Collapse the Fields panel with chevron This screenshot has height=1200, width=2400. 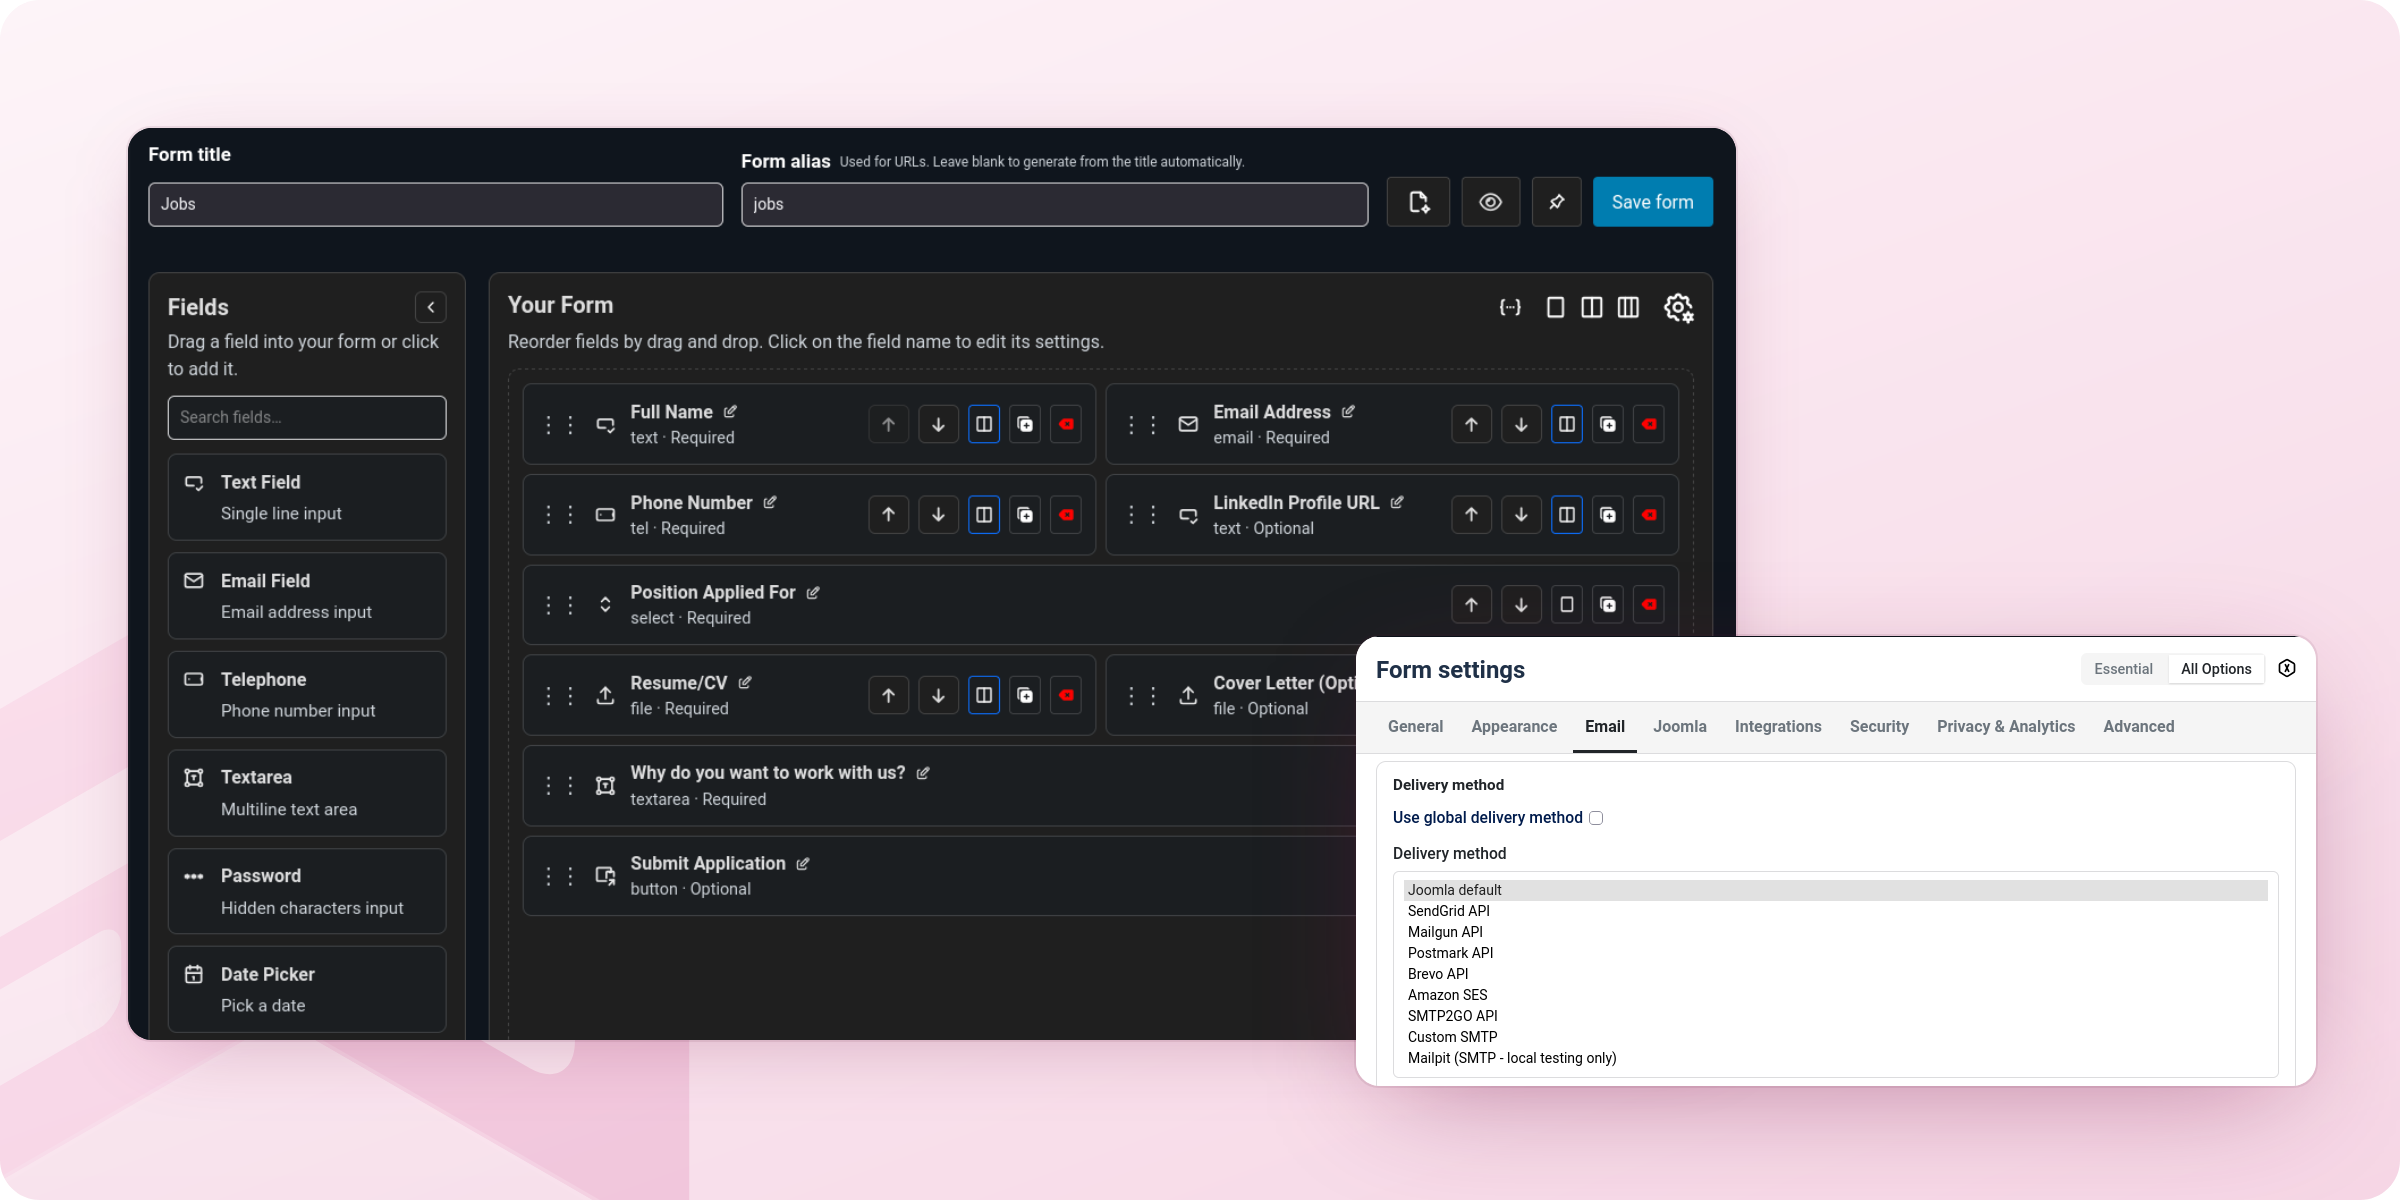pos(431,307)
